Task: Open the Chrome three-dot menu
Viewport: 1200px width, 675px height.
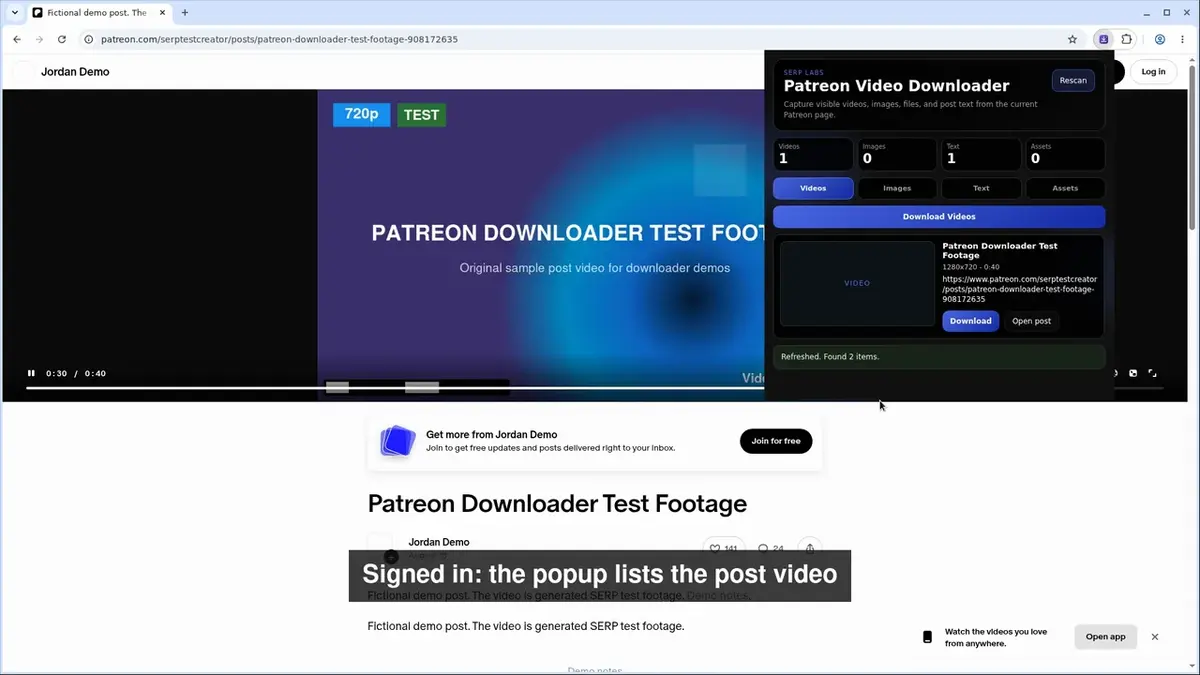Action: point(1183,39)
